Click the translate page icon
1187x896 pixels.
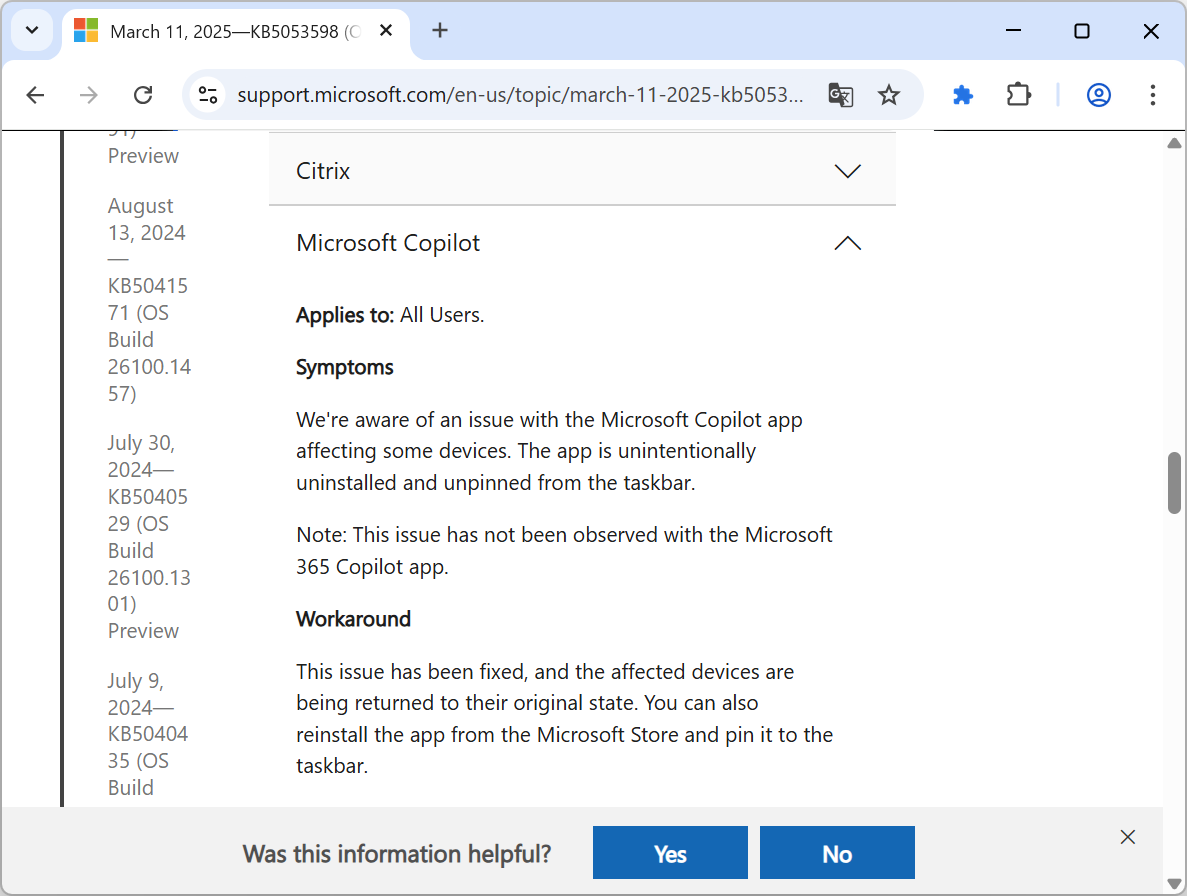(x=840, y=95)
